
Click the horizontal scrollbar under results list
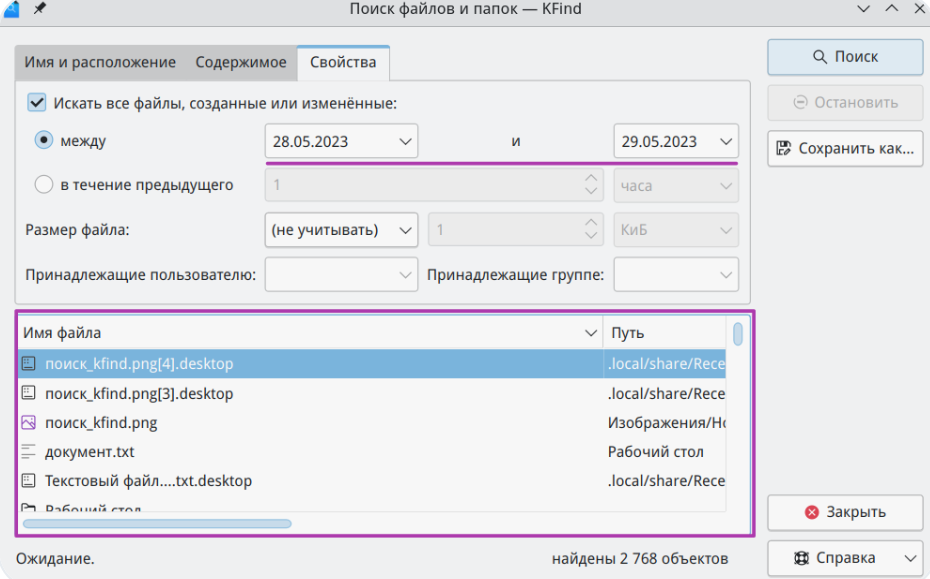(x=157, y=523)
